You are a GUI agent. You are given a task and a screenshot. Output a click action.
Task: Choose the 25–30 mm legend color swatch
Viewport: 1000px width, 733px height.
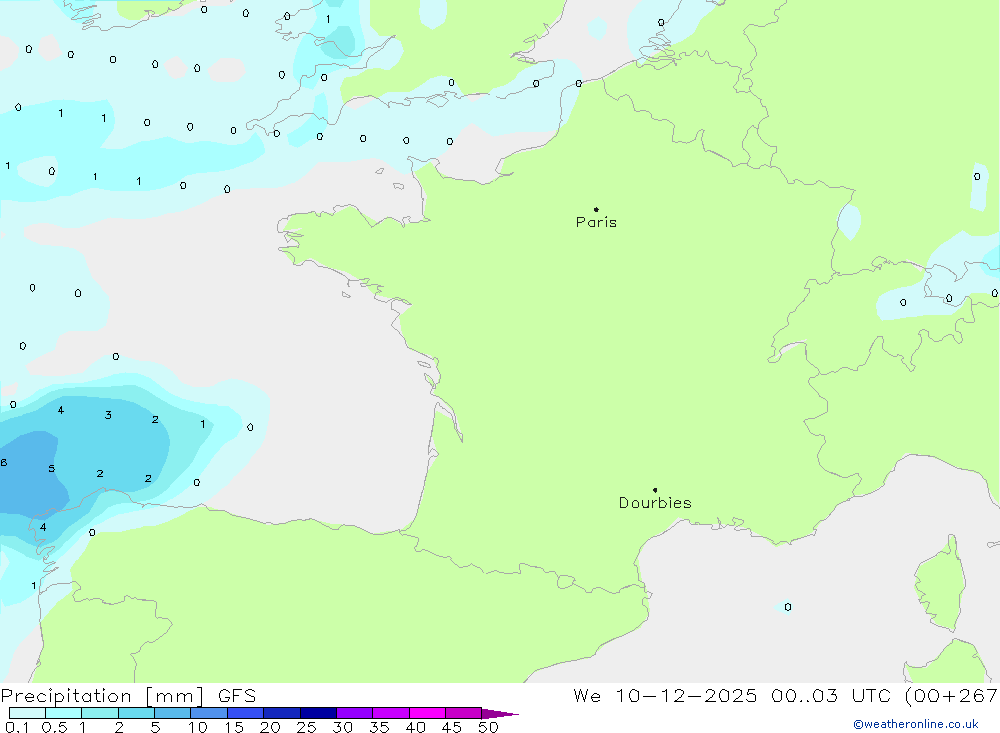pyautogui.click(x=318, y=713)
